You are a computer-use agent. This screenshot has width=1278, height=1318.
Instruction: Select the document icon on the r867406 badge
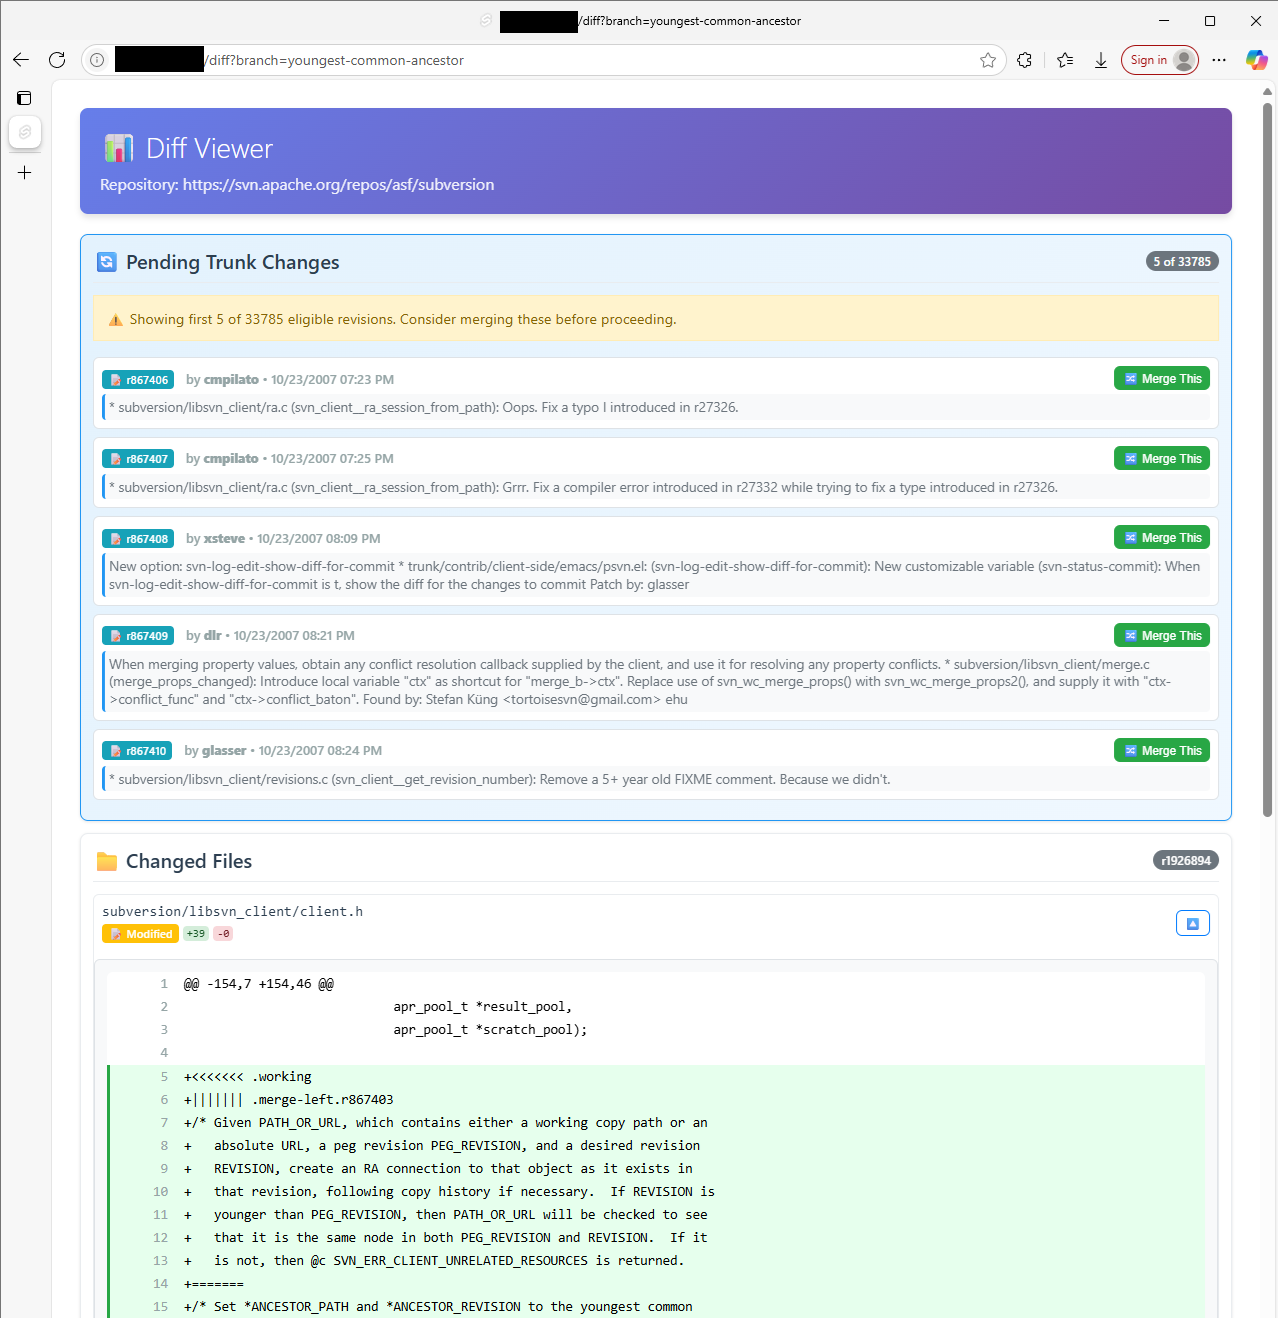tap(115, 379)
